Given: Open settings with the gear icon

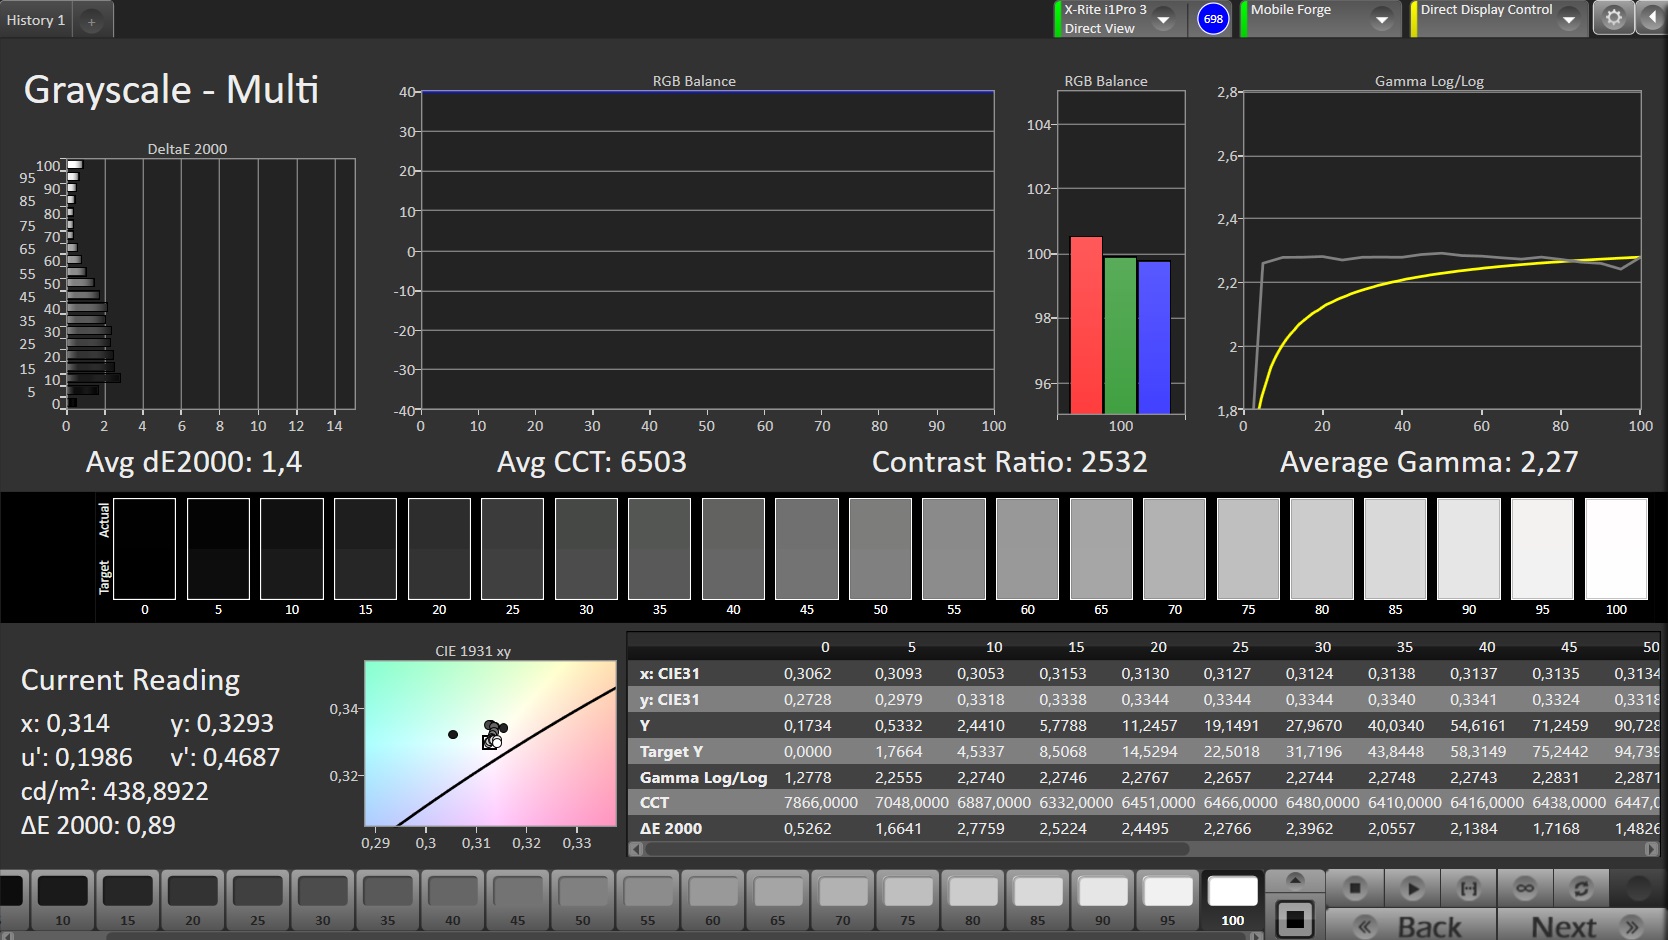Looking at the screenshot, I should tap(1613, 18).
